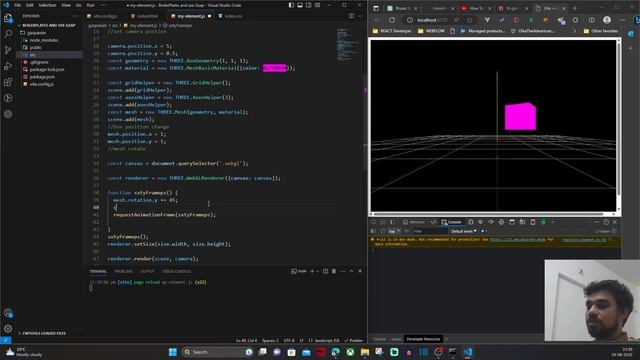Open browser profile avatar
640x360 pixels.
(607, 20)
